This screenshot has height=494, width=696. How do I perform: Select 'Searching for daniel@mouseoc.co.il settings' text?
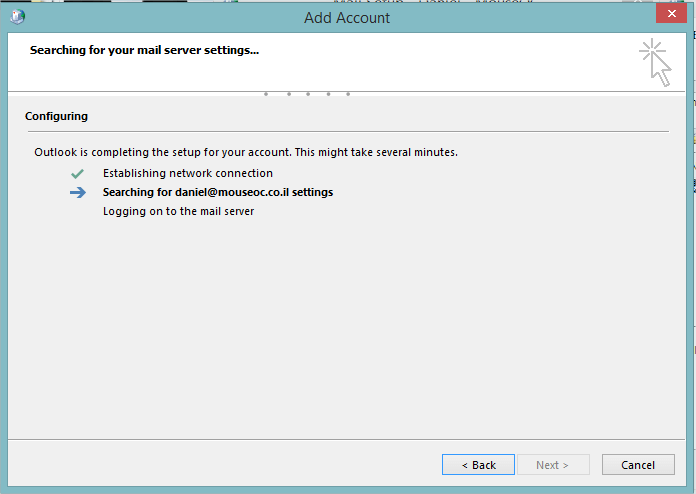click(x=218, y=192)
